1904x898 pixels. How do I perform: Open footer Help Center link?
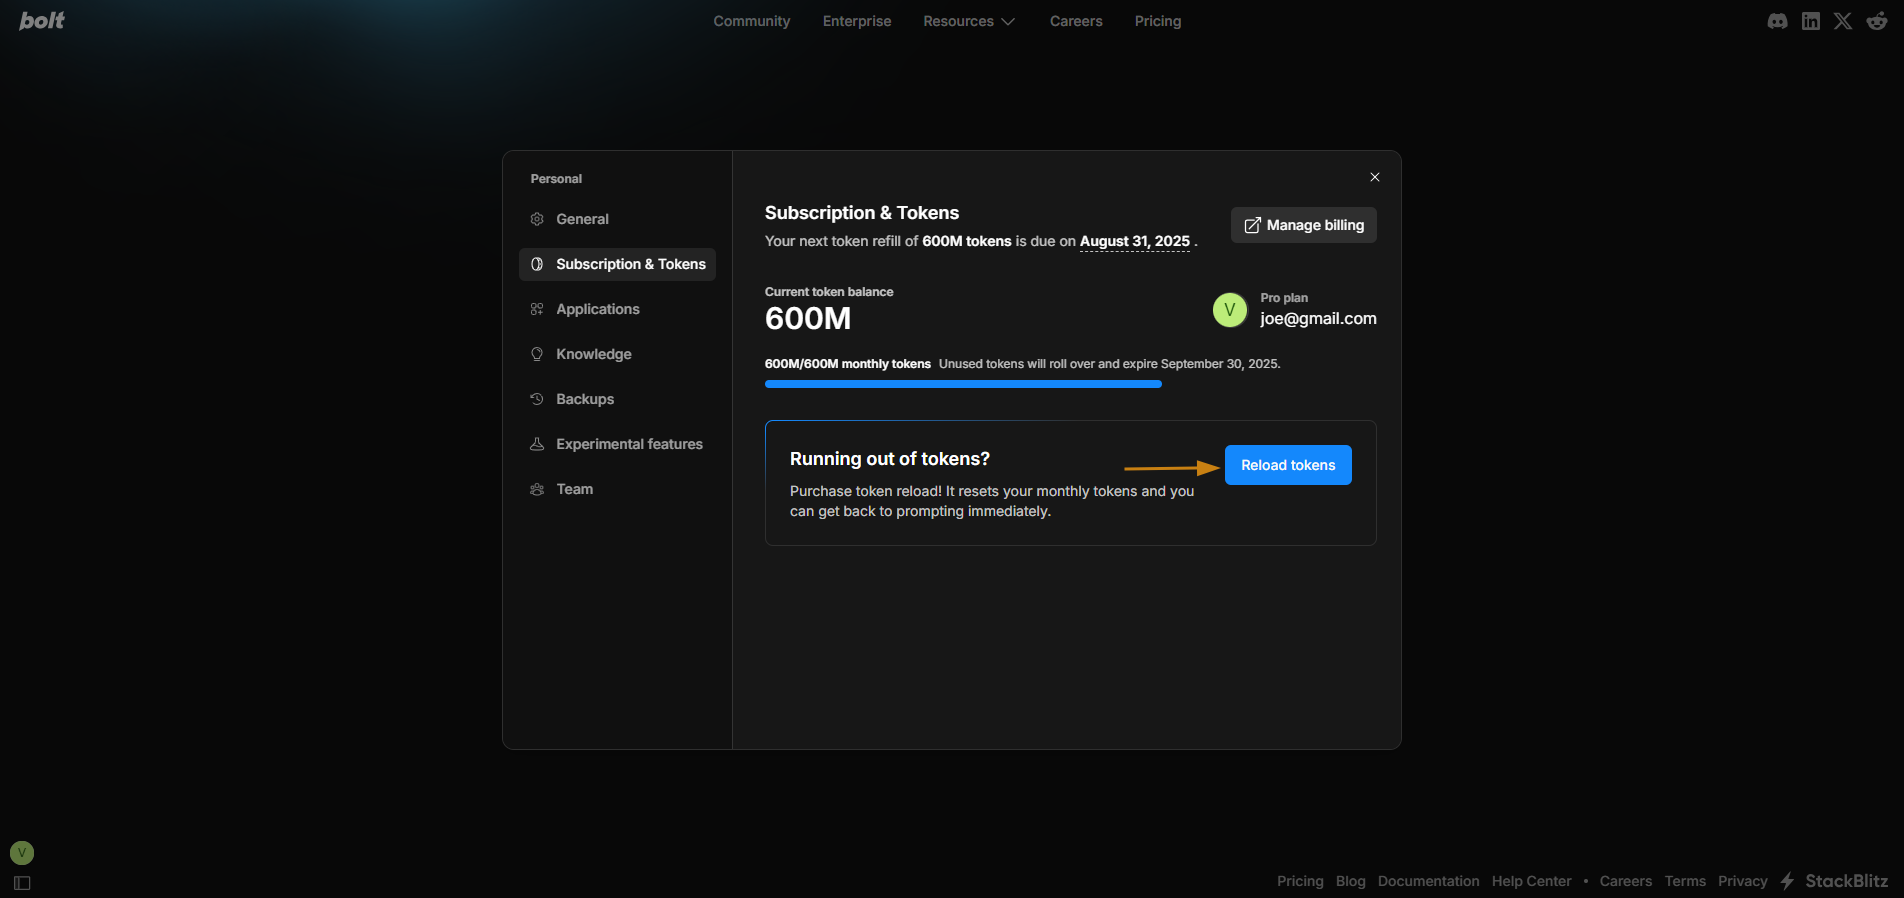point(1531,881)
